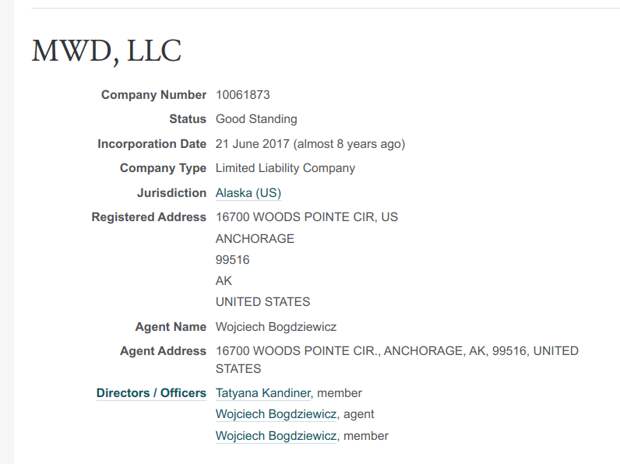Viewport: 620px width, 464px height.
Task: Open Tatyana Kandiner's member profile link
Action: pos(263,393)
